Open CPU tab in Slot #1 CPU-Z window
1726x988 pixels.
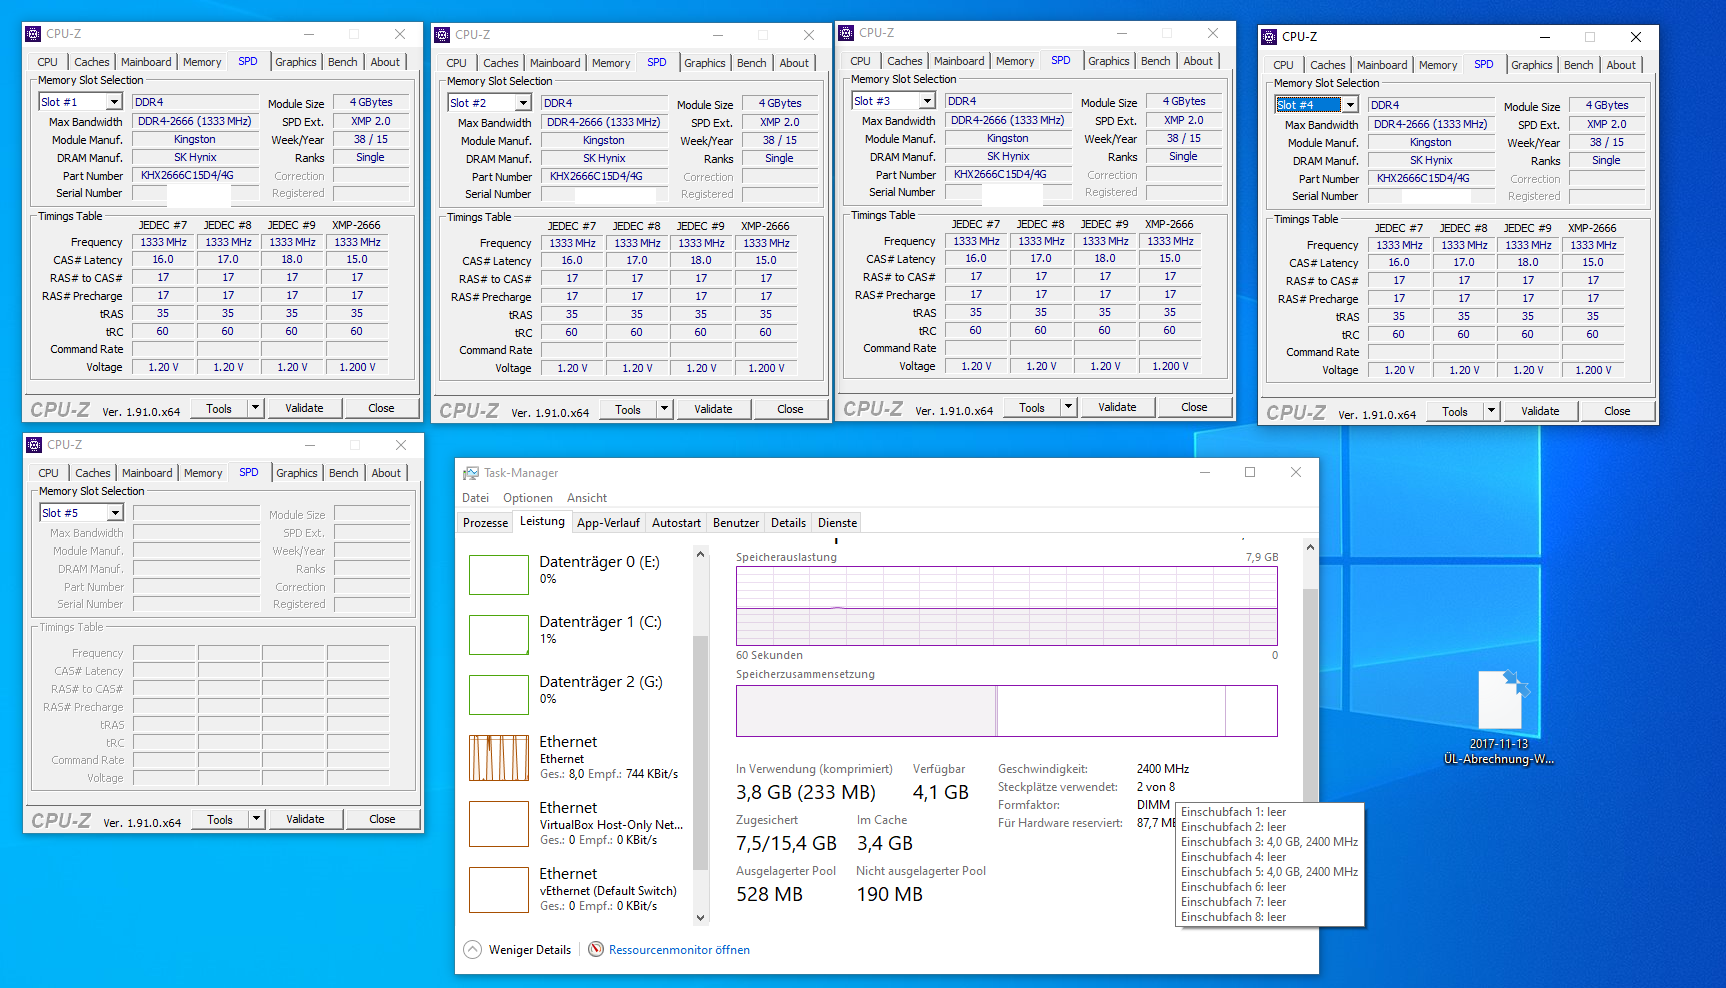pos(48,62)
